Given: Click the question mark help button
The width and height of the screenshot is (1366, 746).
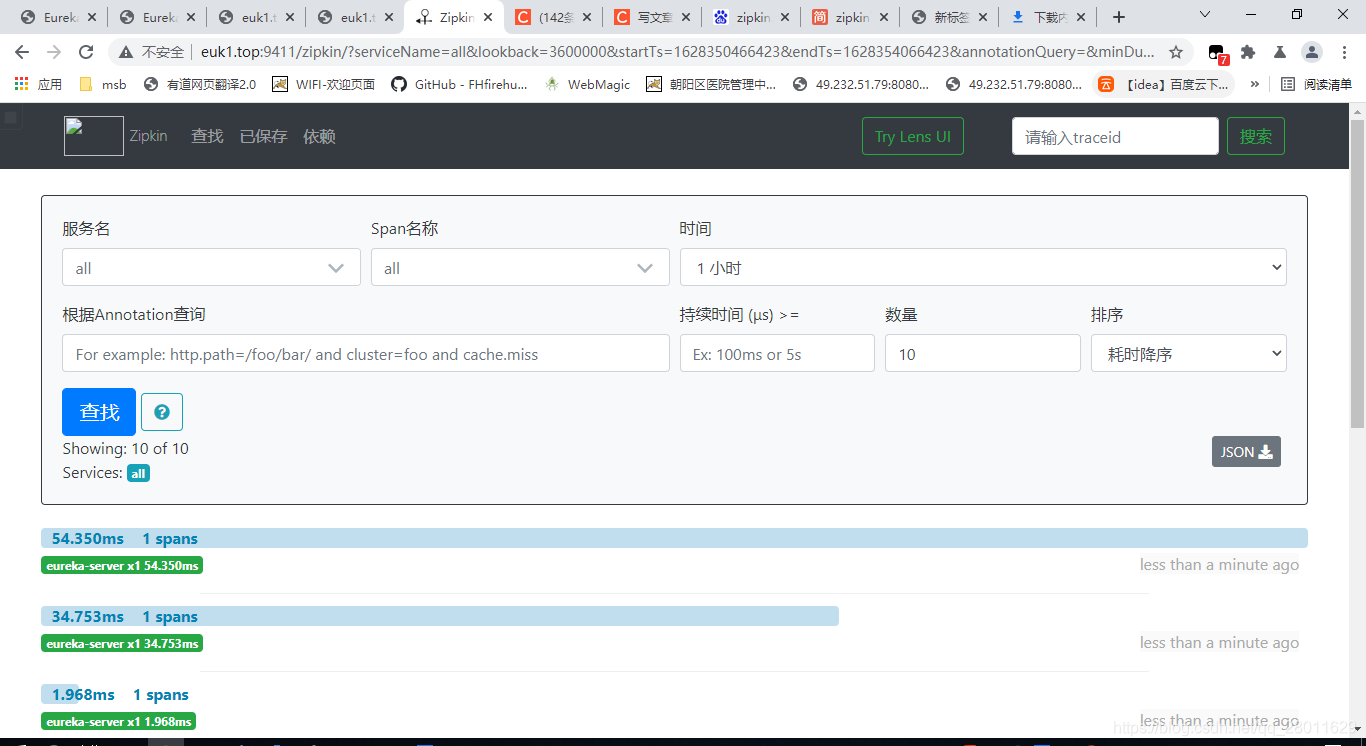Looking at the screenshot, I should point(162,412).
